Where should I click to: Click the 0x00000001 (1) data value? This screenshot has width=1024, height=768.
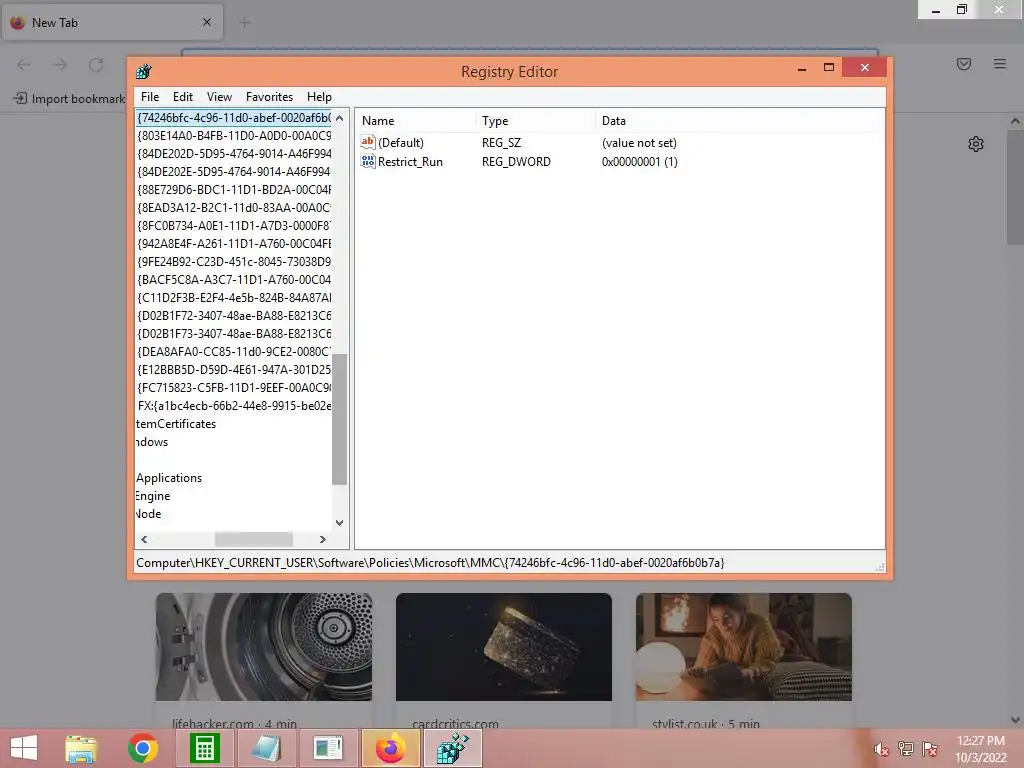pos(639,162)
